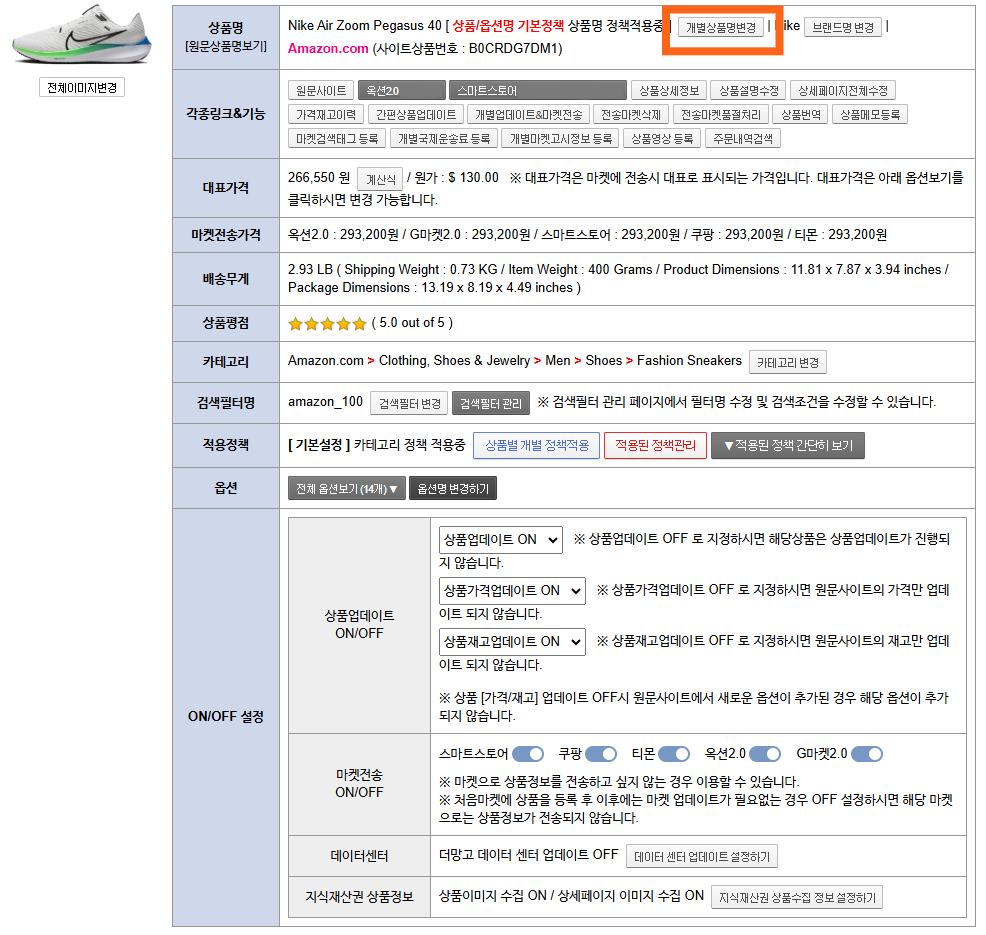Open the 상품재고업데이트 ON dropdown
986x935 pixels.
[x=512, y=642]
